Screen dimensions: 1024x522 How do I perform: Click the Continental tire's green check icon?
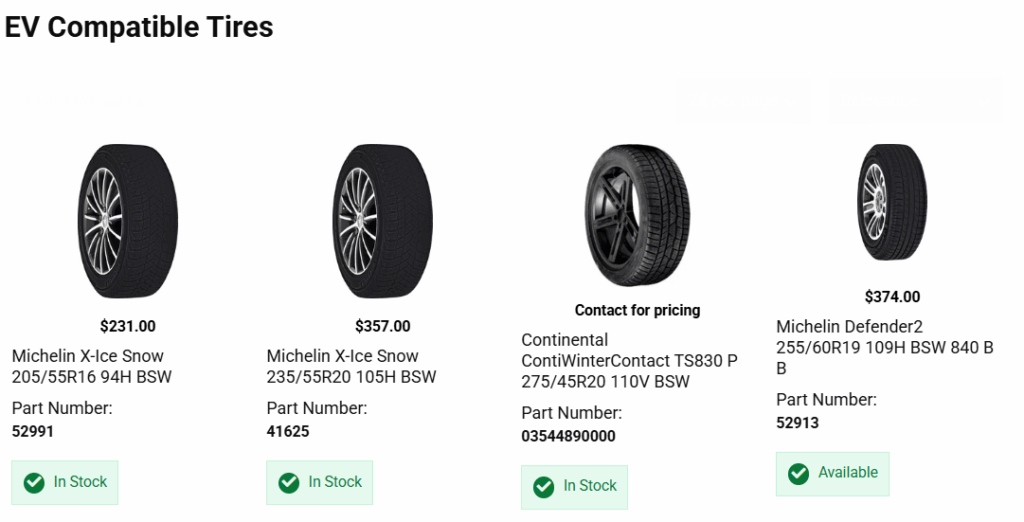point(544,487)
